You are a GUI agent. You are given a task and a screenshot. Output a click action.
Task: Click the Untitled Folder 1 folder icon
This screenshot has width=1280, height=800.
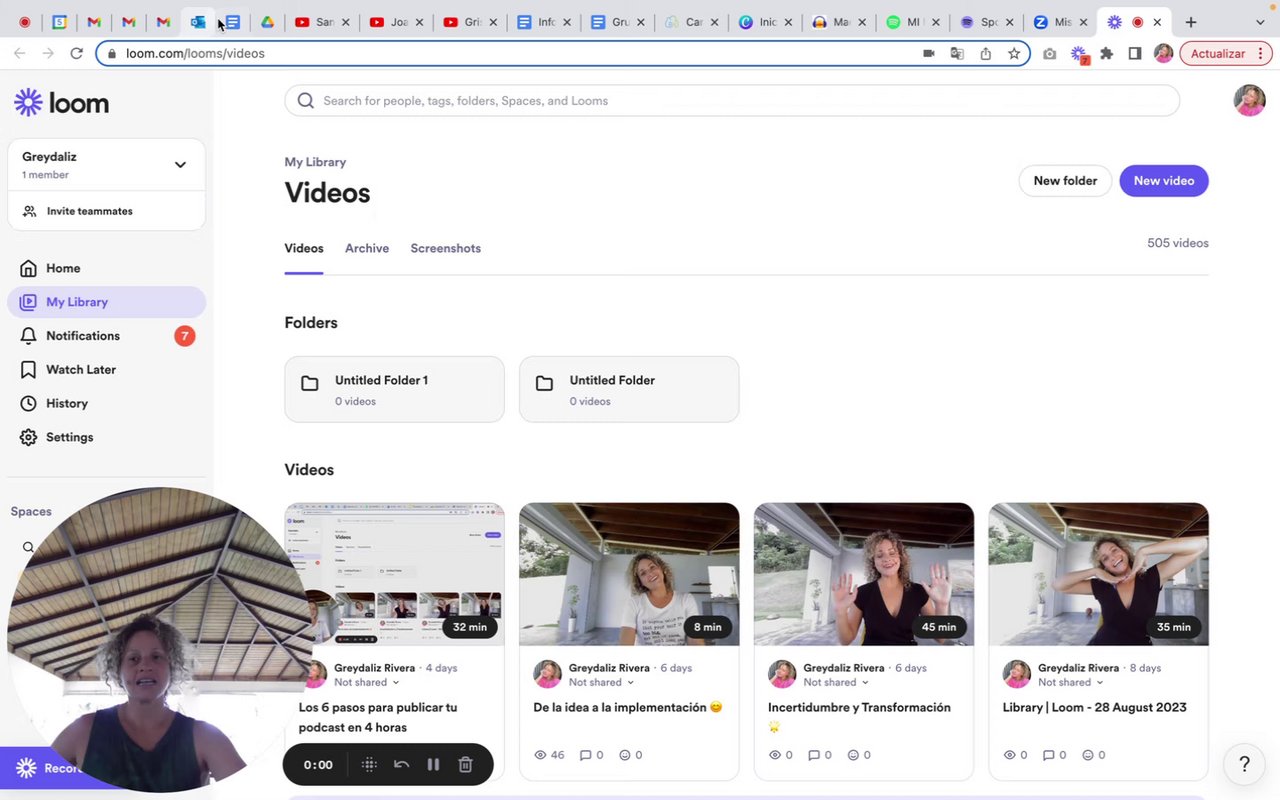310,384
